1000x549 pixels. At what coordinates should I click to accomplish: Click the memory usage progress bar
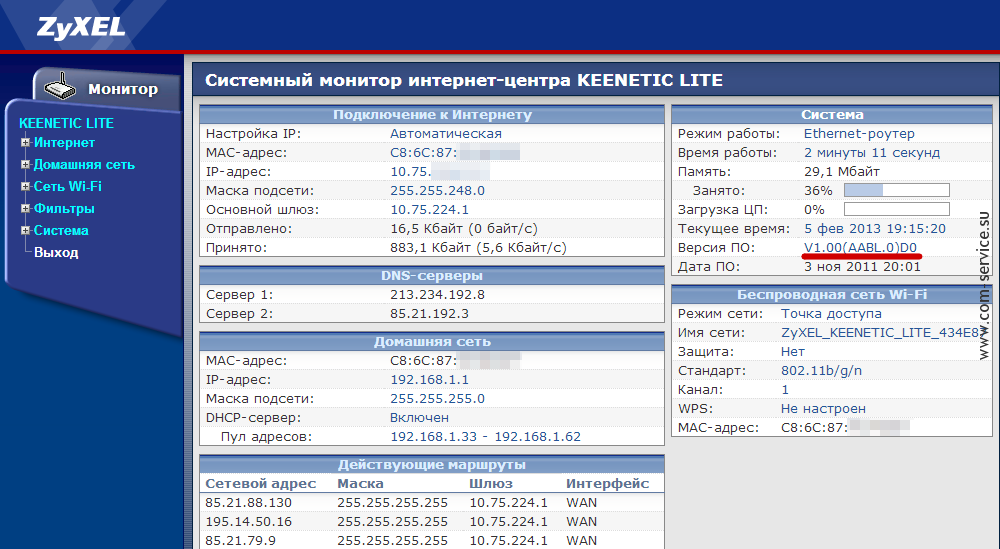pos(896,191)
